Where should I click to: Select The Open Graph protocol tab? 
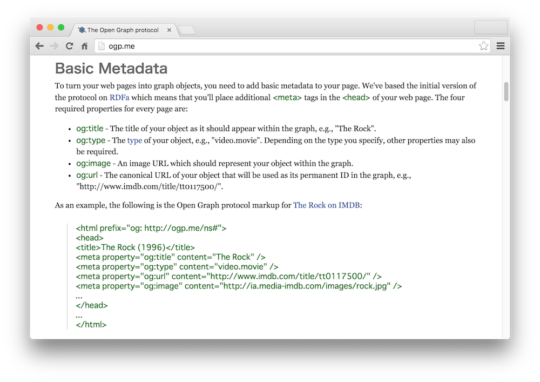pyautogui.click(x=124, y=30)
